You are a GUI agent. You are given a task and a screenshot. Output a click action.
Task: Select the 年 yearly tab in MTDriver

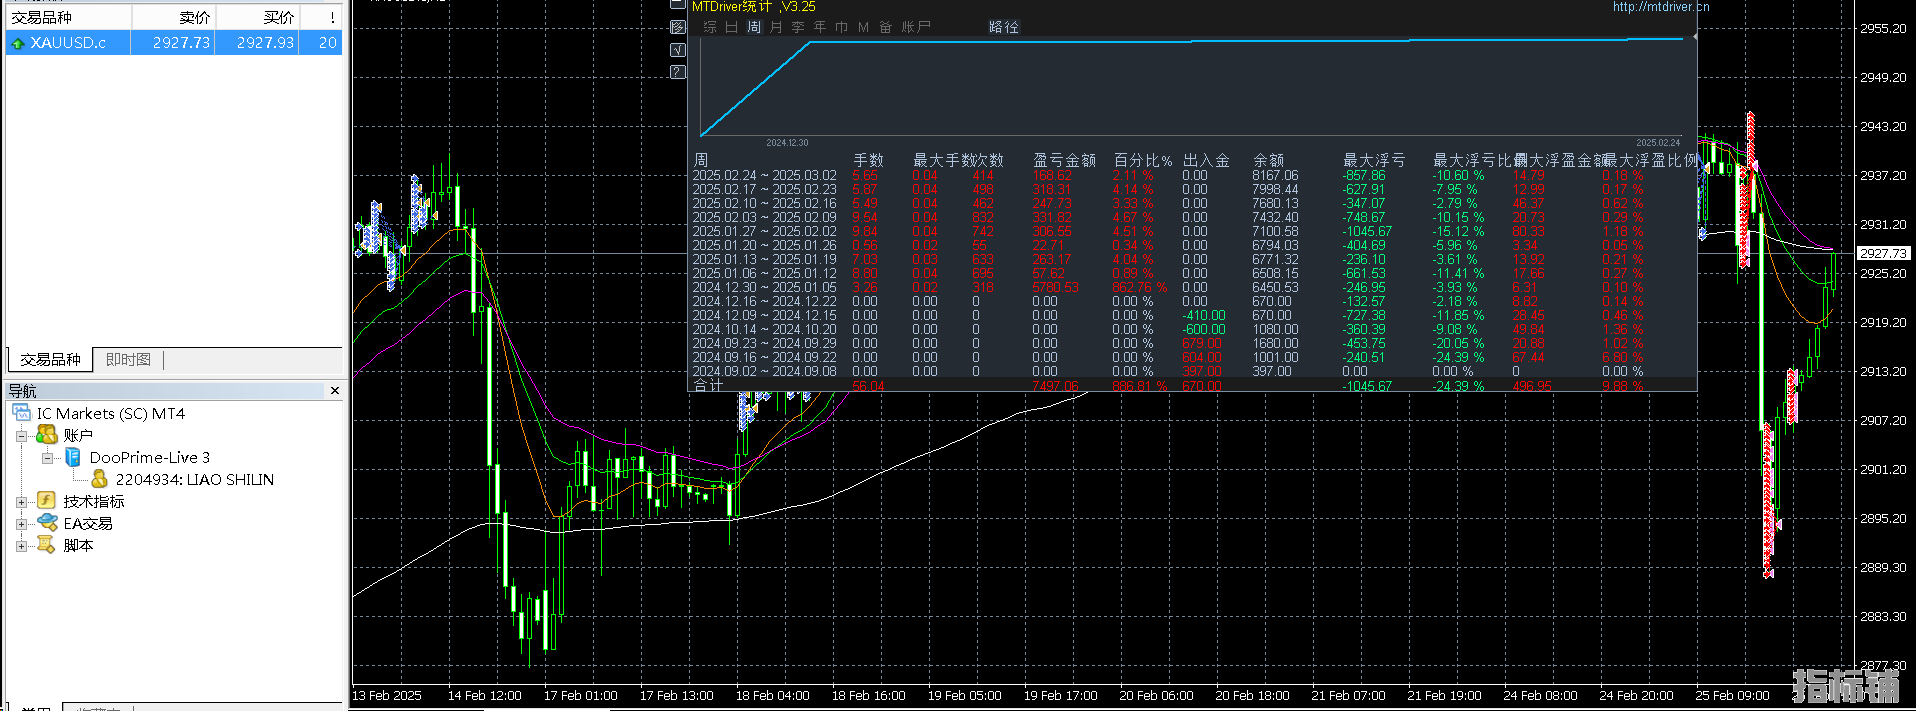pos(820,27)
